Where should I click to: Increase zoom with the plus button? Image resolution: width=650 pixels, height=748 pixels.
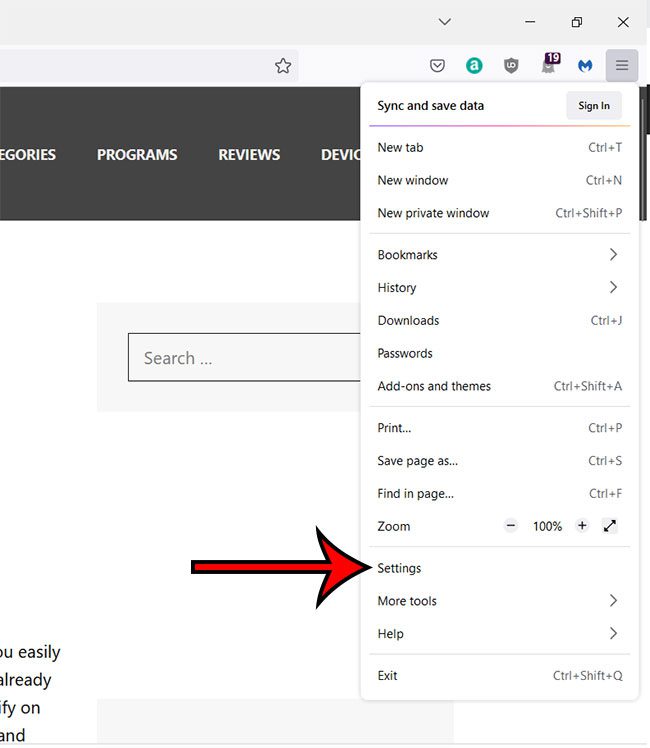[x=582, y=526]
